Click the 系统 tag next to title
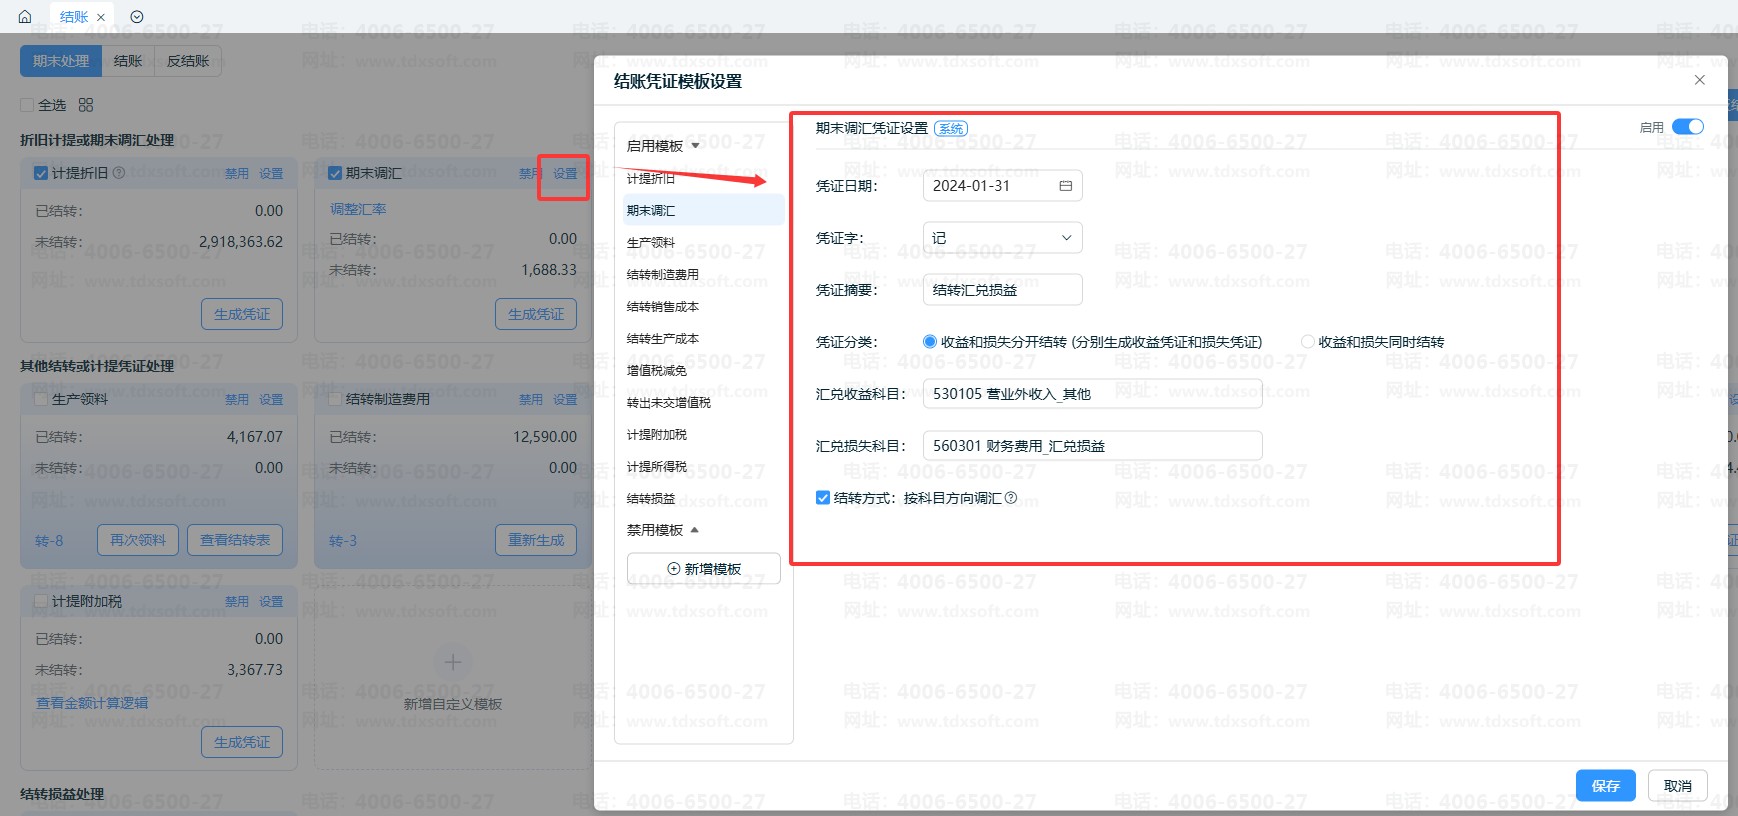Viewport: 1738px width, 816px height. click(x=950, y=128)
